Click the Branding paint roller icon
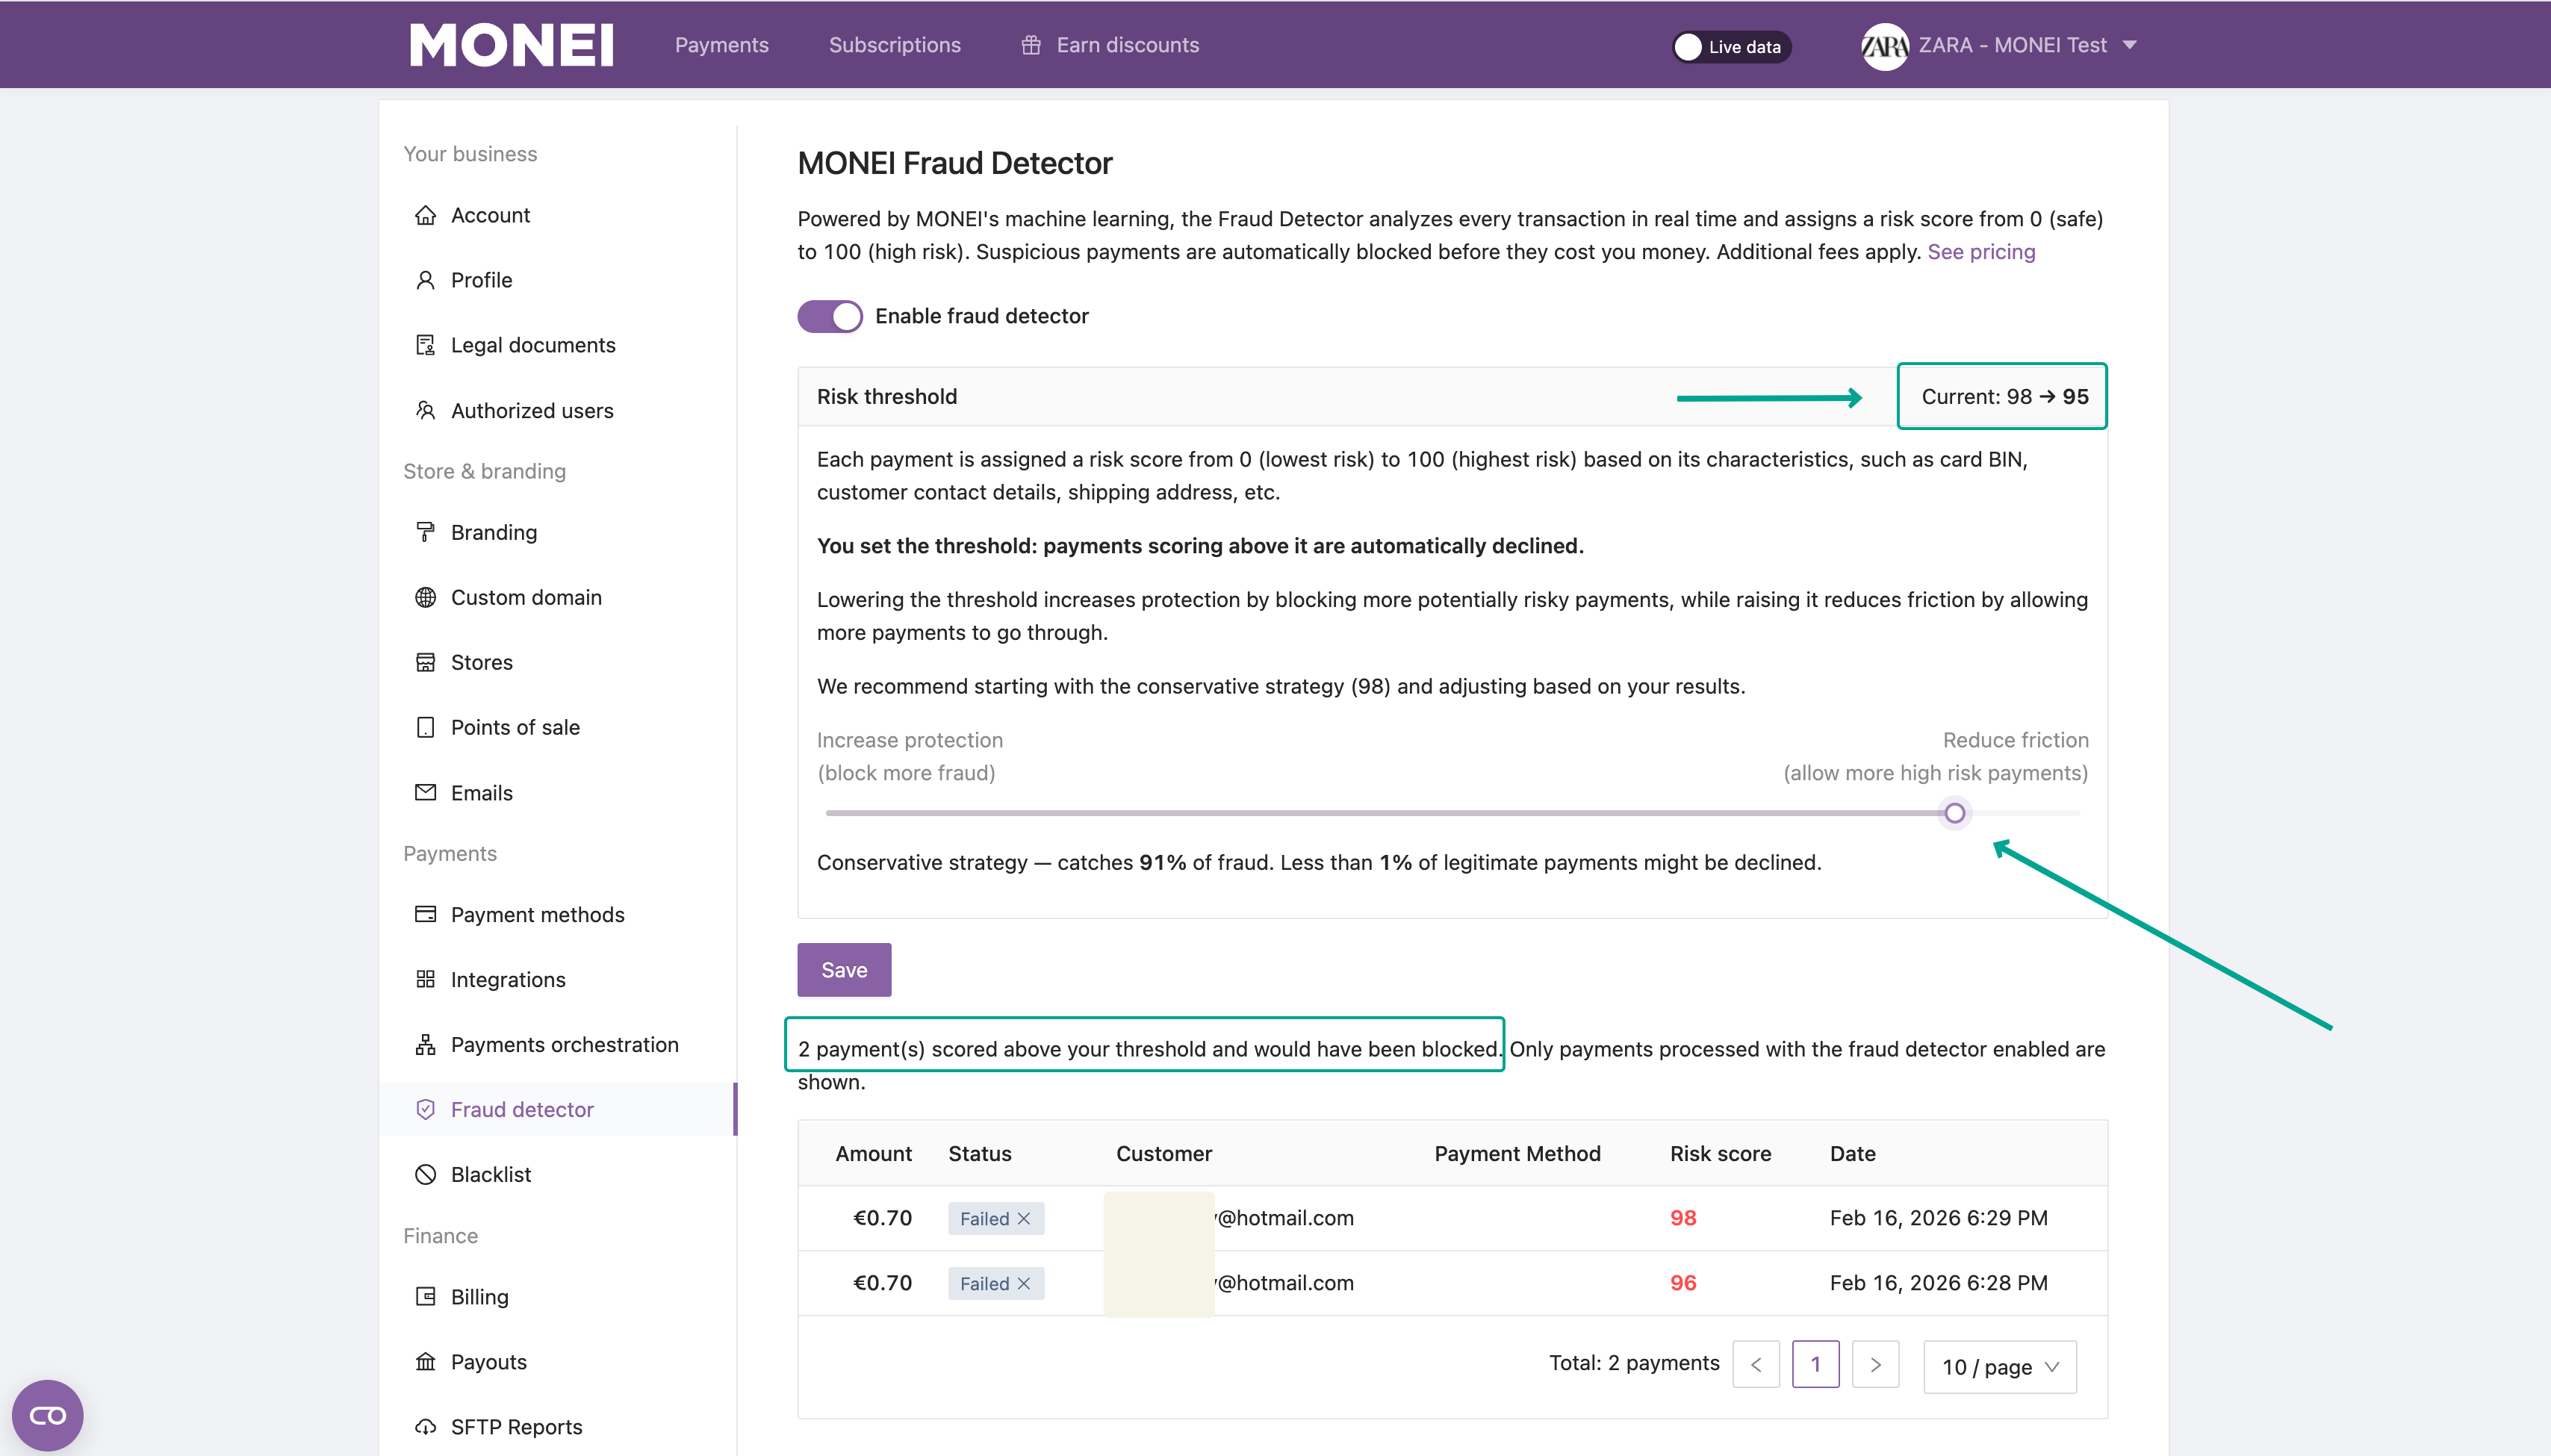Image resolution: width=2551 pixels, height=1456 pixels. pyautogui.click(x=425, y=532)
